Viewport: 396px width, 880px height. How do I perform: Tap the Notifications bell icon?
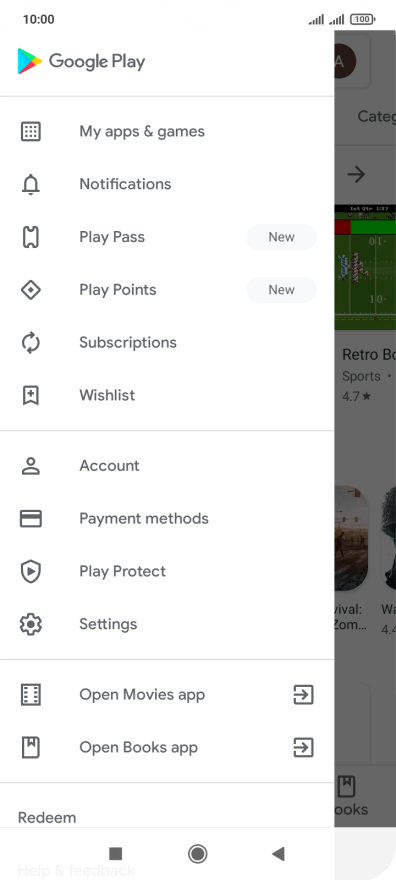[x=31, y=184]
